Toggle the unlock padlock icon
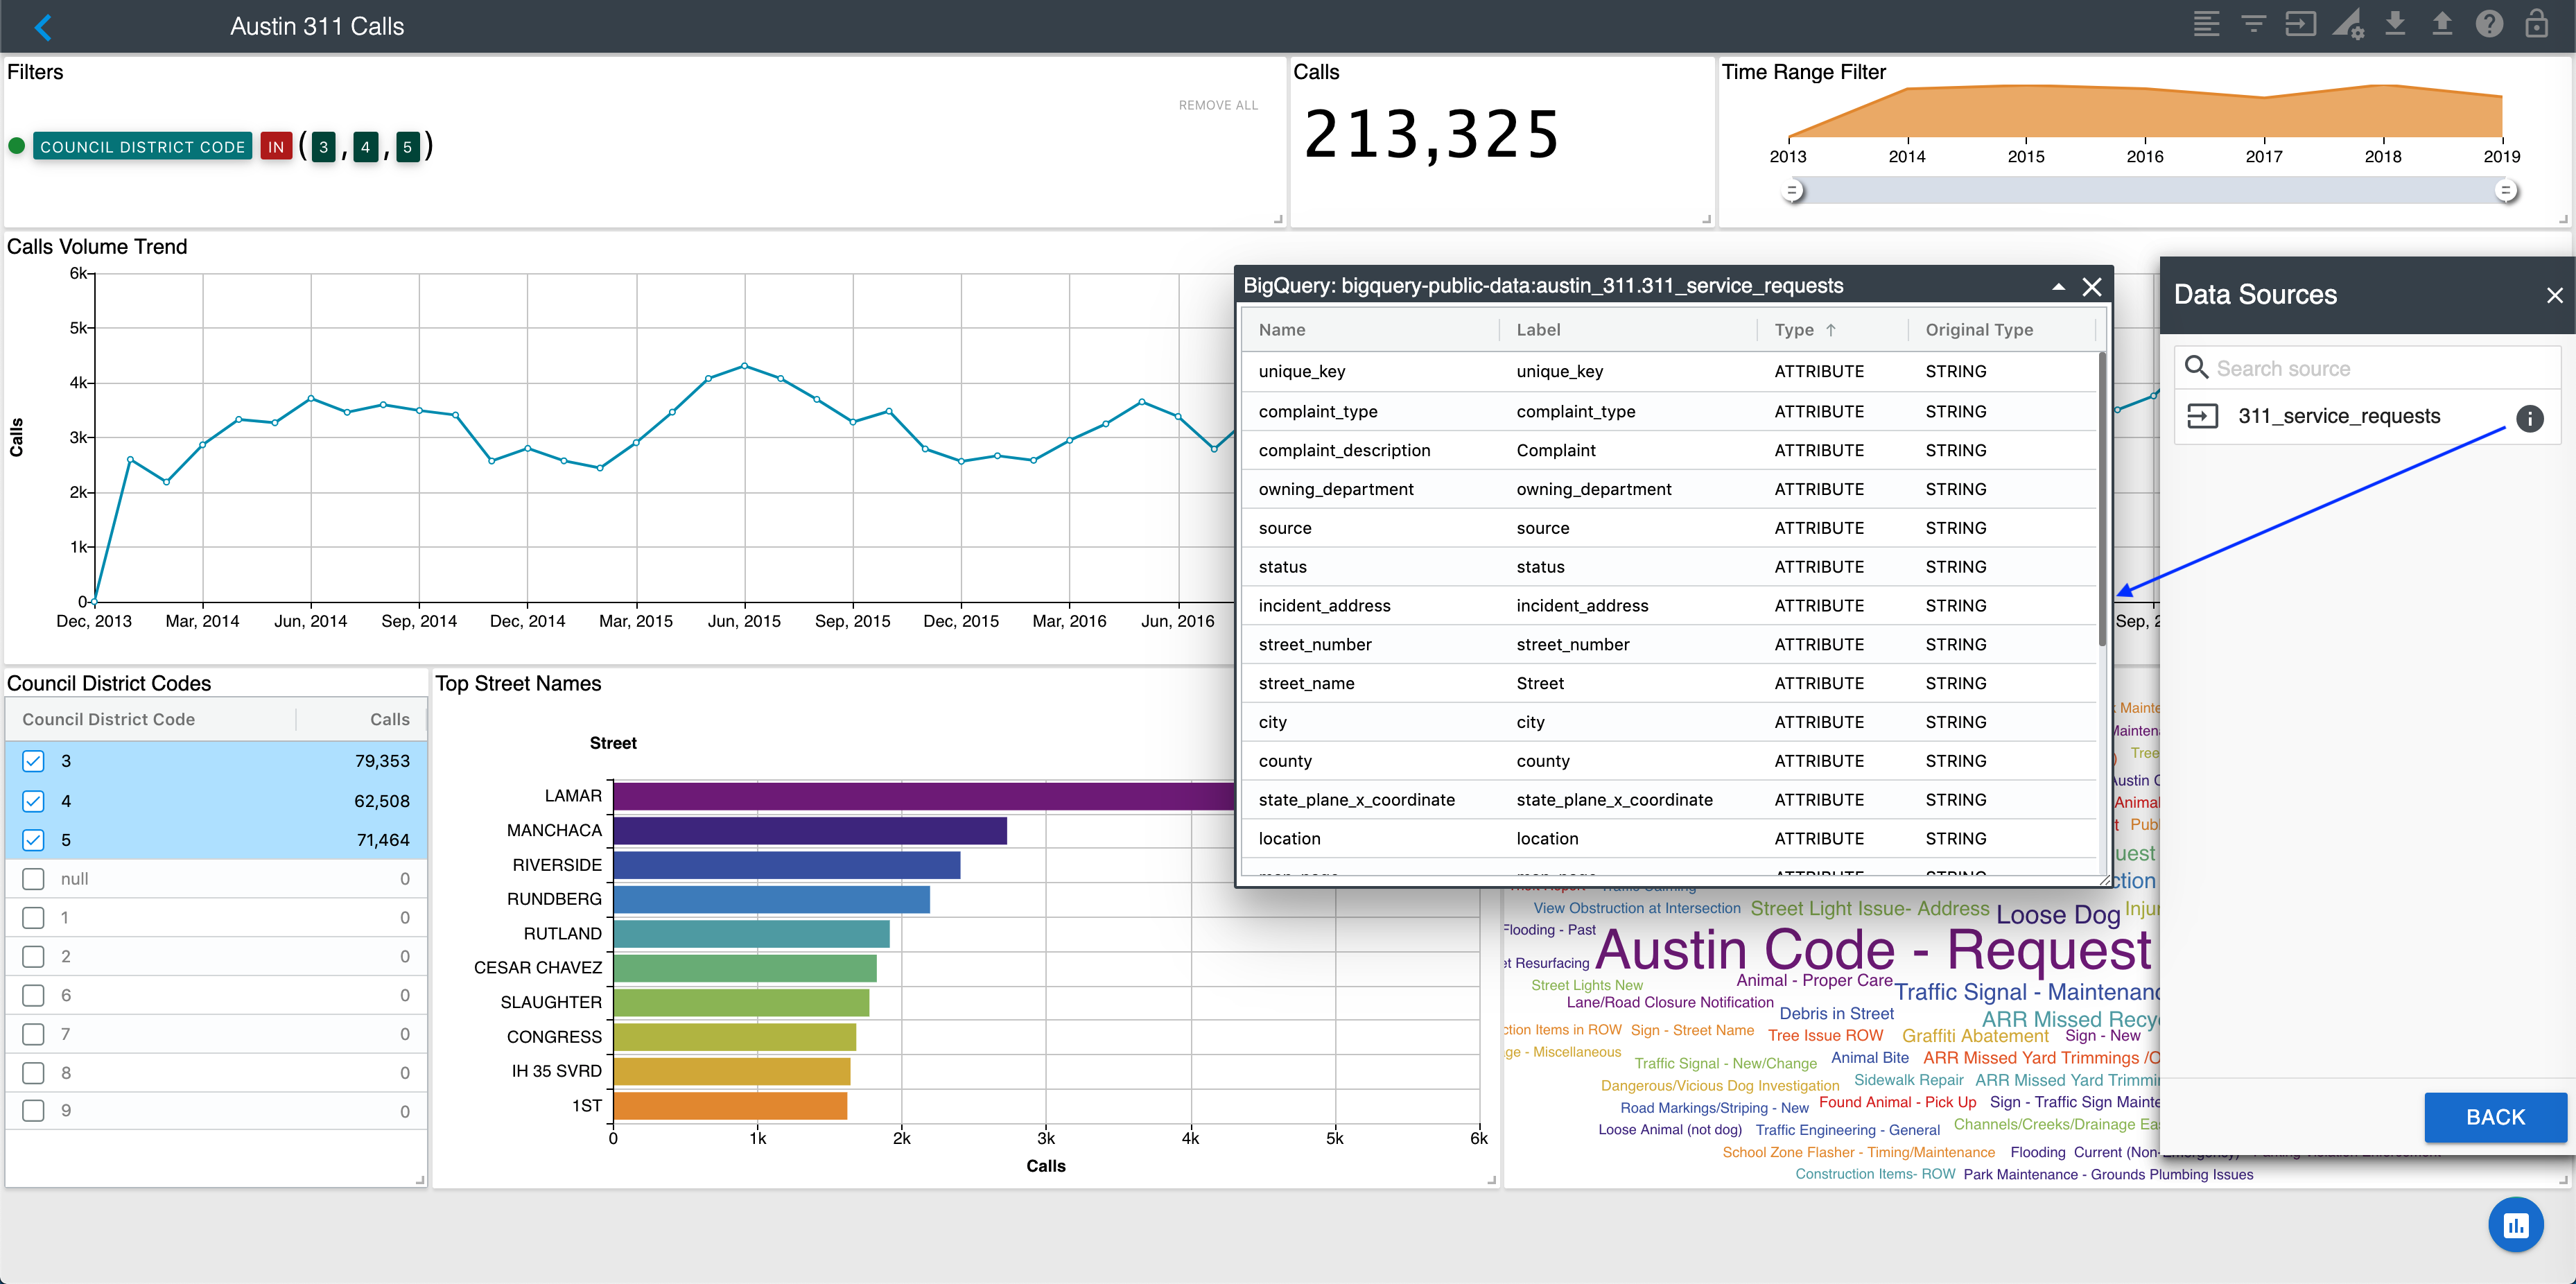2576x1284 pixels. pos(2536,24)
